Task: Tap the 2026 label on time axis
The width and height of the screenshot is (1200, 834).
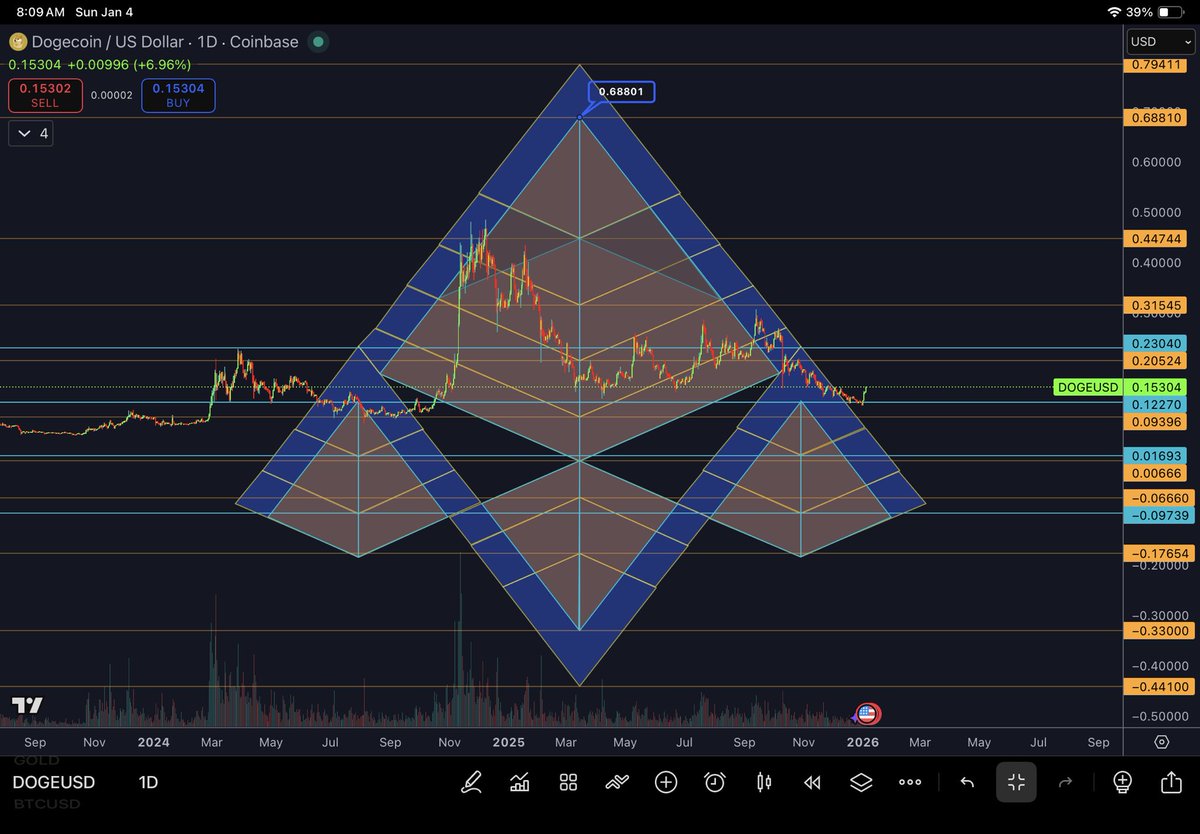Action: pos(862,743)
